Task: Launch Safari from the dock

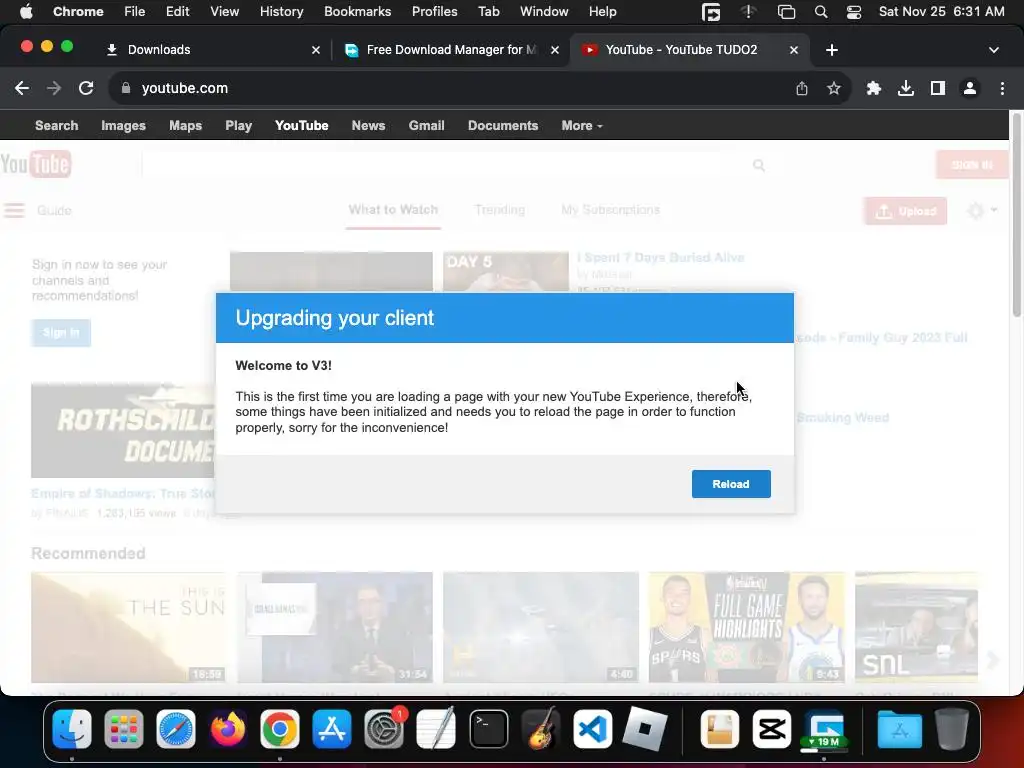Action: 176,729
